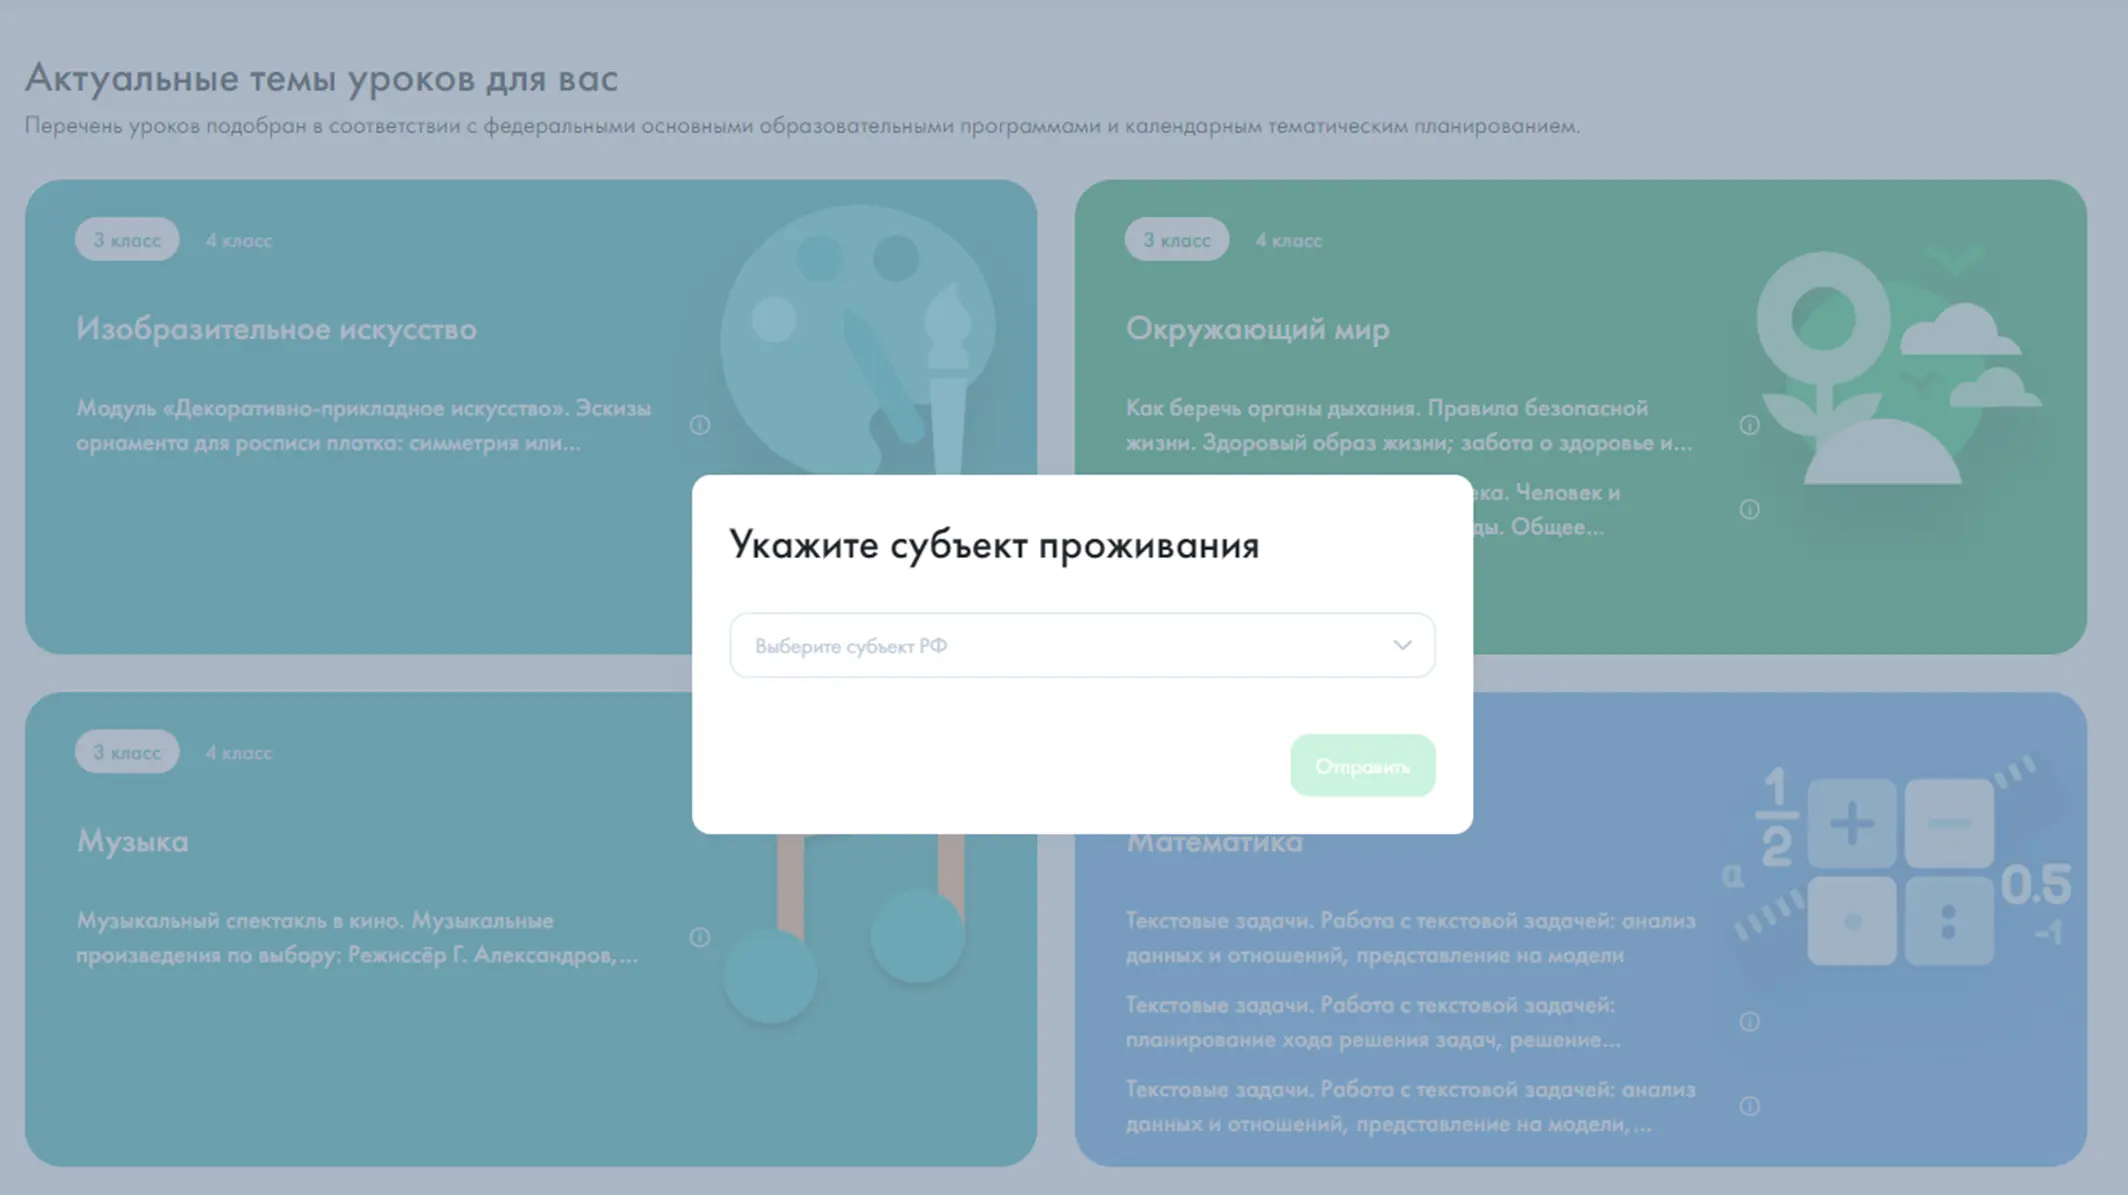Click info icon beside 'Как беречь органы дыхания'
This screenshot has height=1195, width=2128.
pos(1749,425)
